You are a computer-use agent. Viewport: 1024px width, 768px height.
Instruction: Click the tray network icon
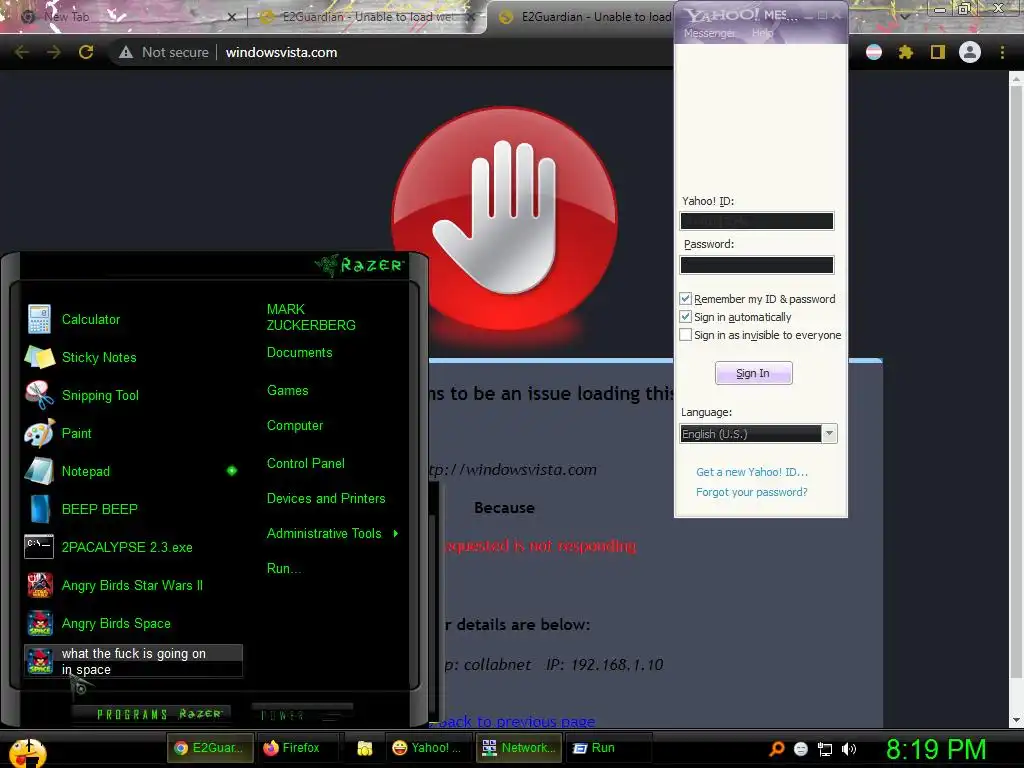click(x=825, y=749)
